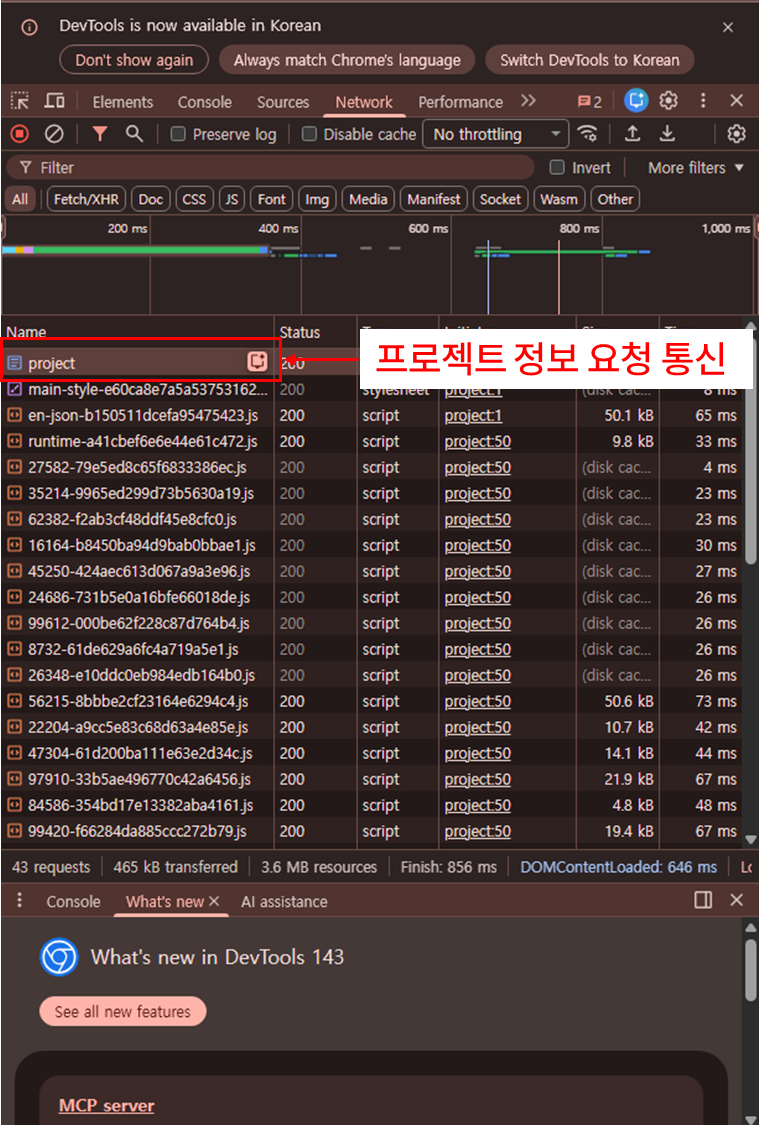This screenshot has height=1125, width=759.
Task: Select the inspect element picker icon
Action: tap(20, 101)
